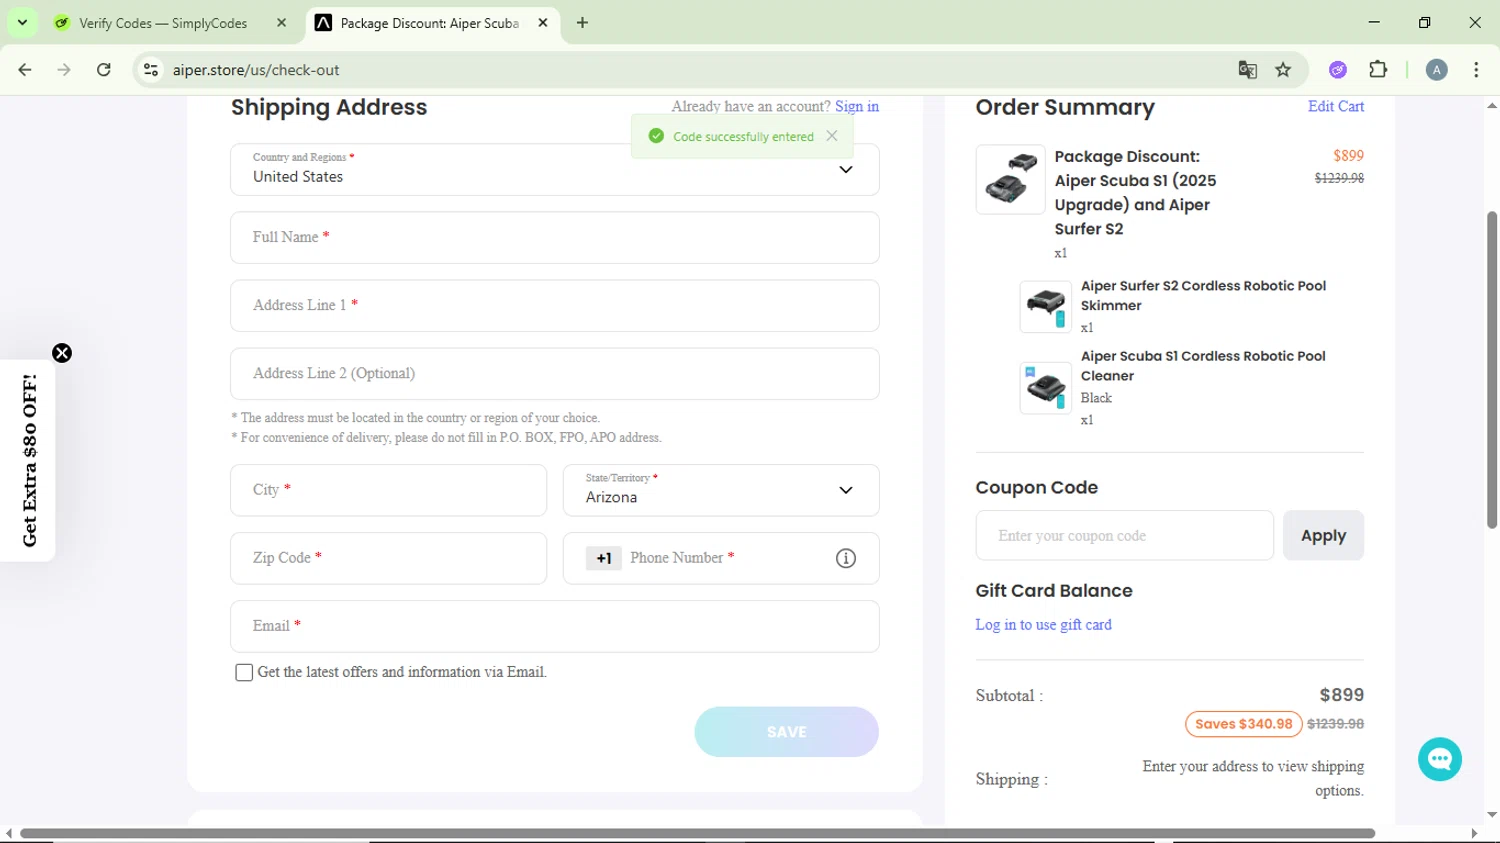The height and width of the screenshot is (843, 1500).
Task: Check 'Get the latest offers' email checkbox
Action: pyautogui.click(x=244, y=672)
